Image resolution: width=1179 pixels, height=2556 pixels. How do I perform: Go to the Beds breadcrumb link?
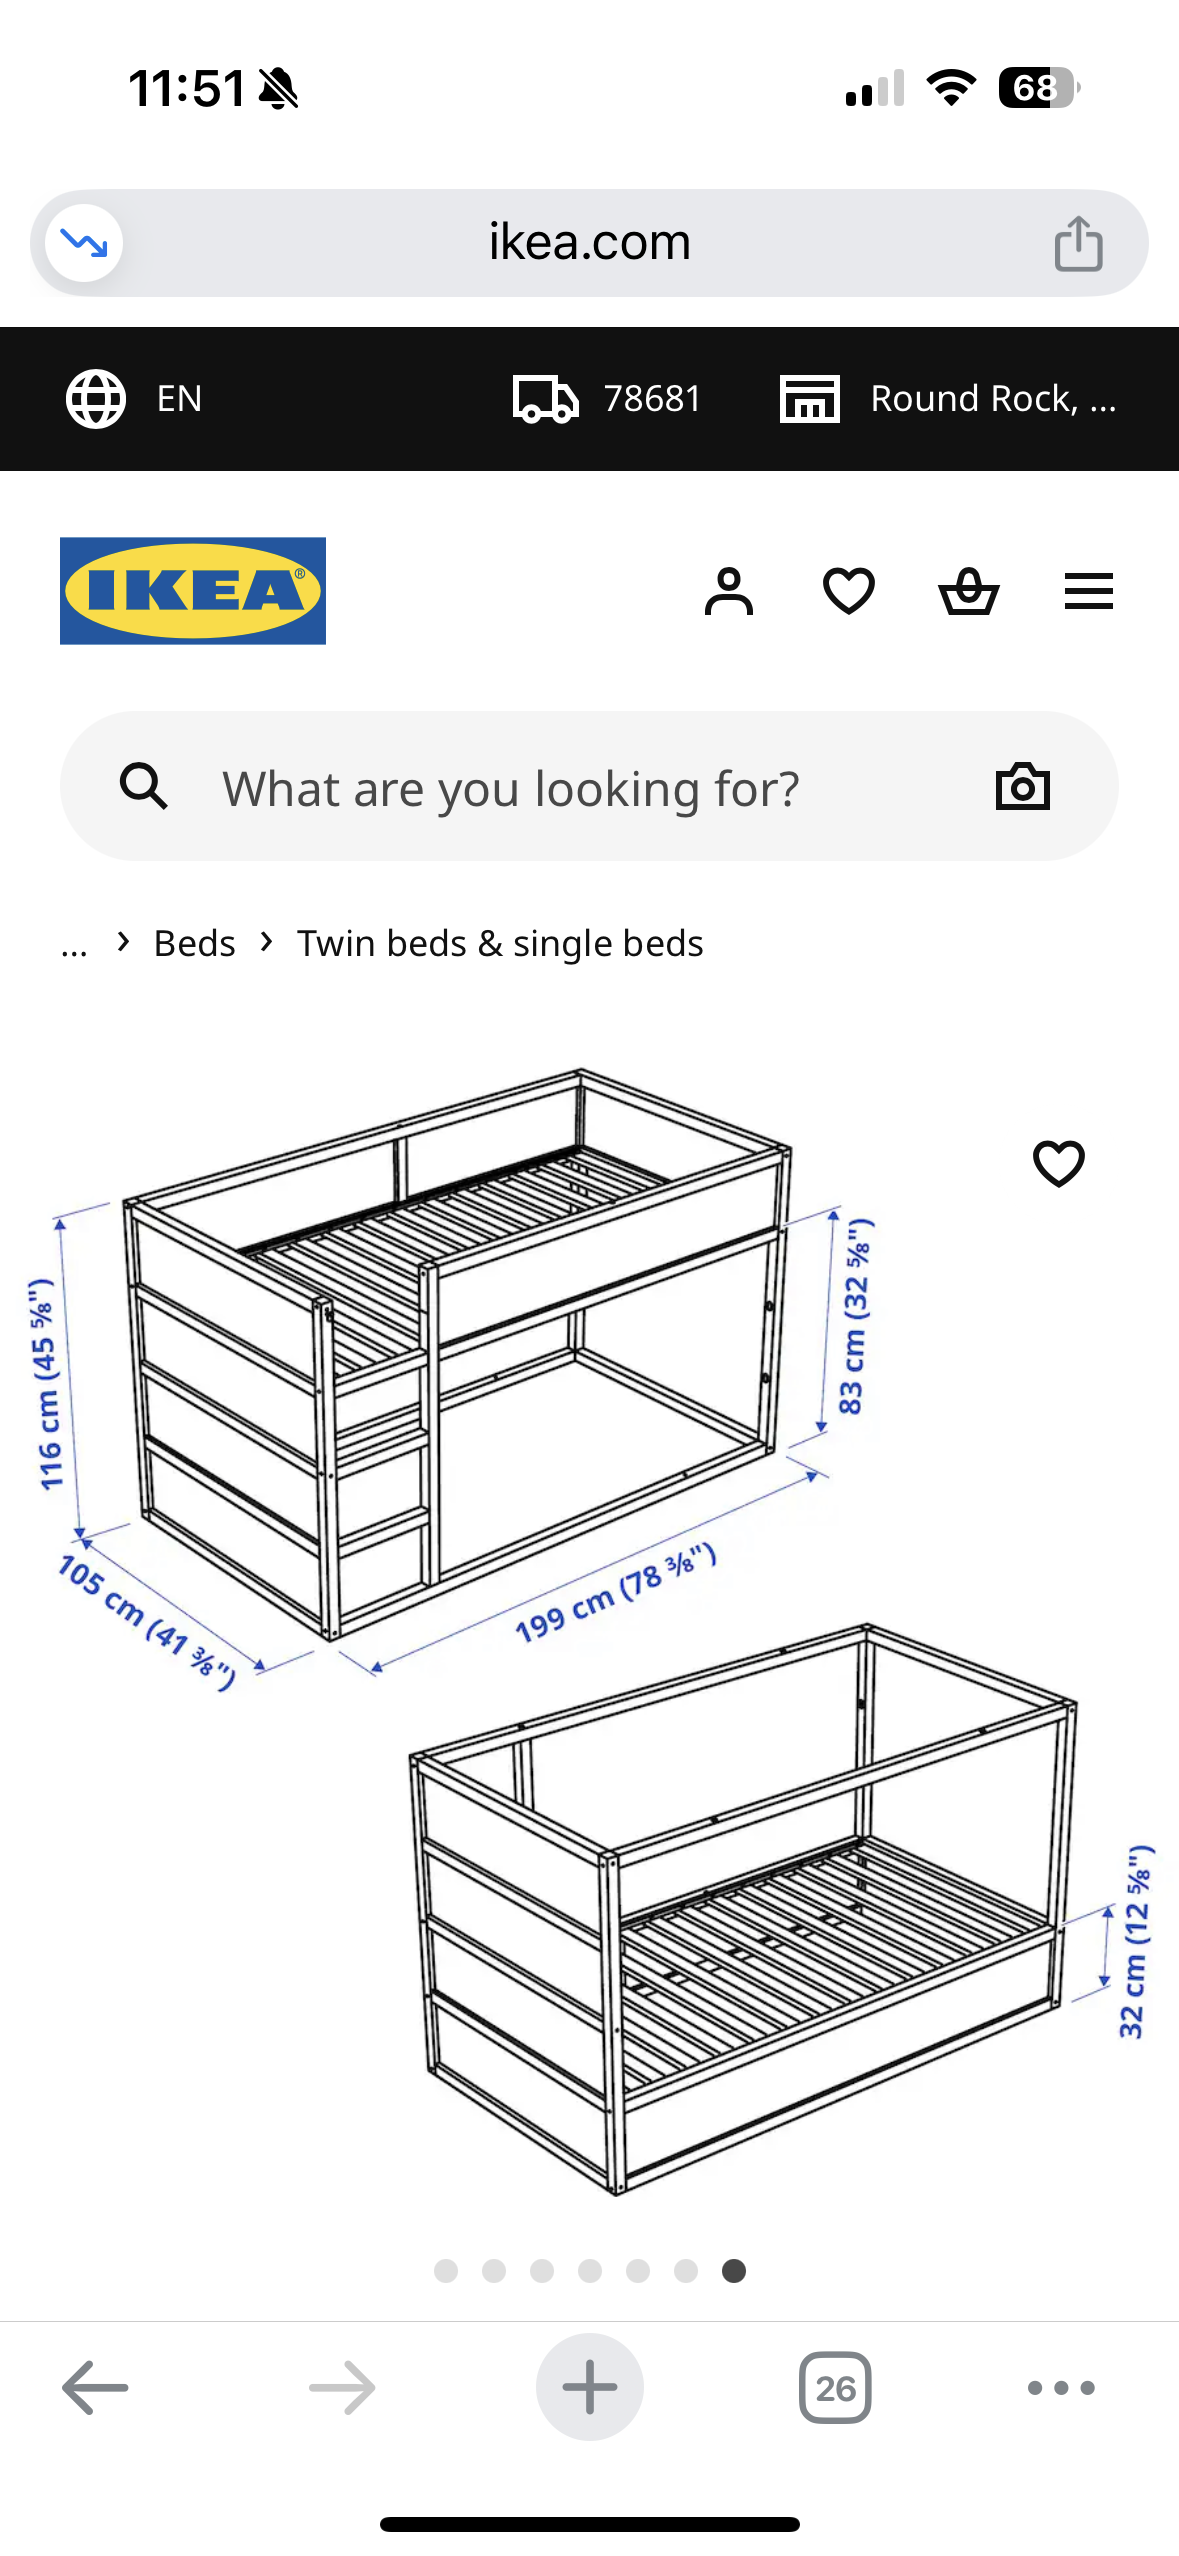point(194,943)
